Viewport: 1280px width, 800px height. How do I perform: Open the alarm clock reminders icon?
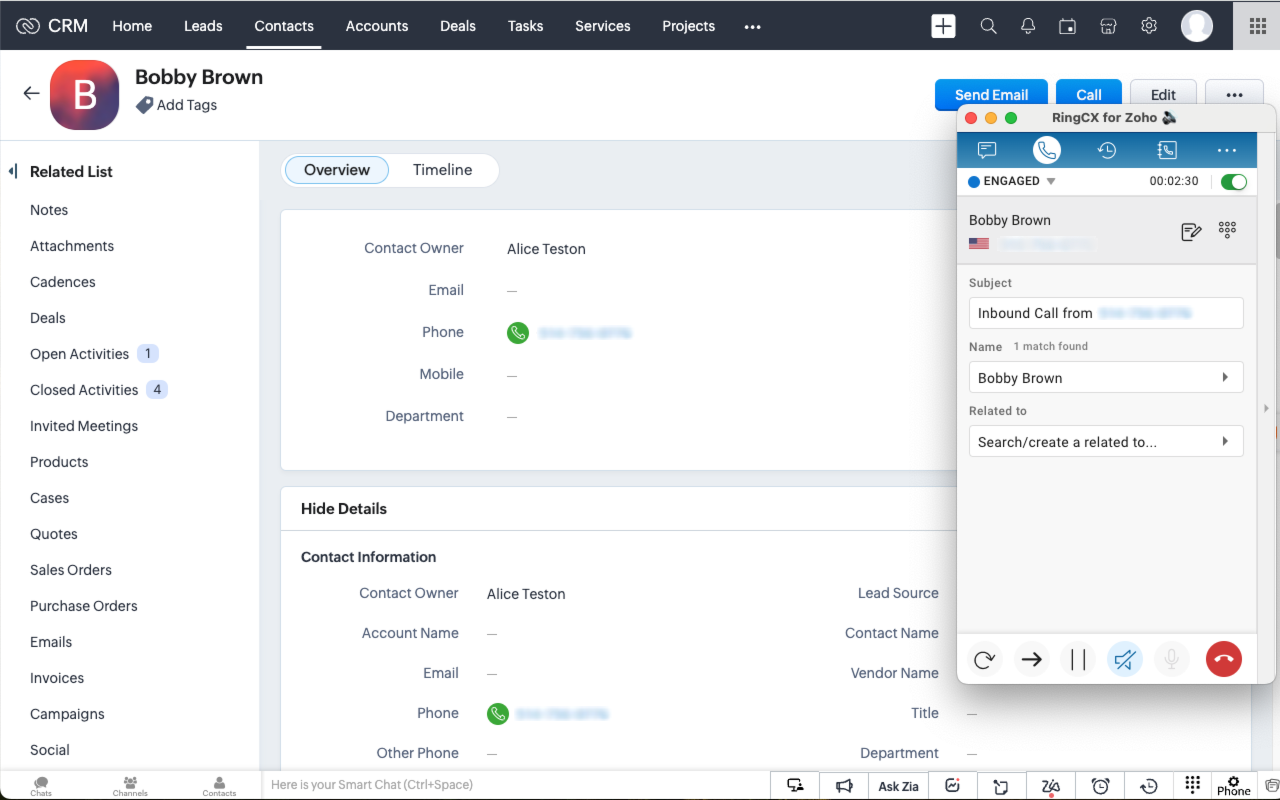1100,785
